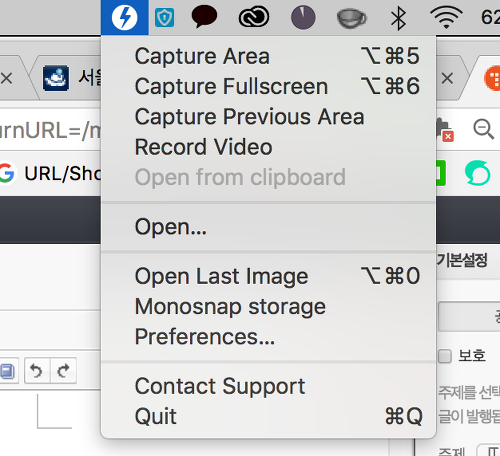The image size is (500, 456).
Task: Click the black speech bubble menu bar icon
Action: click(x=204, y=16)
